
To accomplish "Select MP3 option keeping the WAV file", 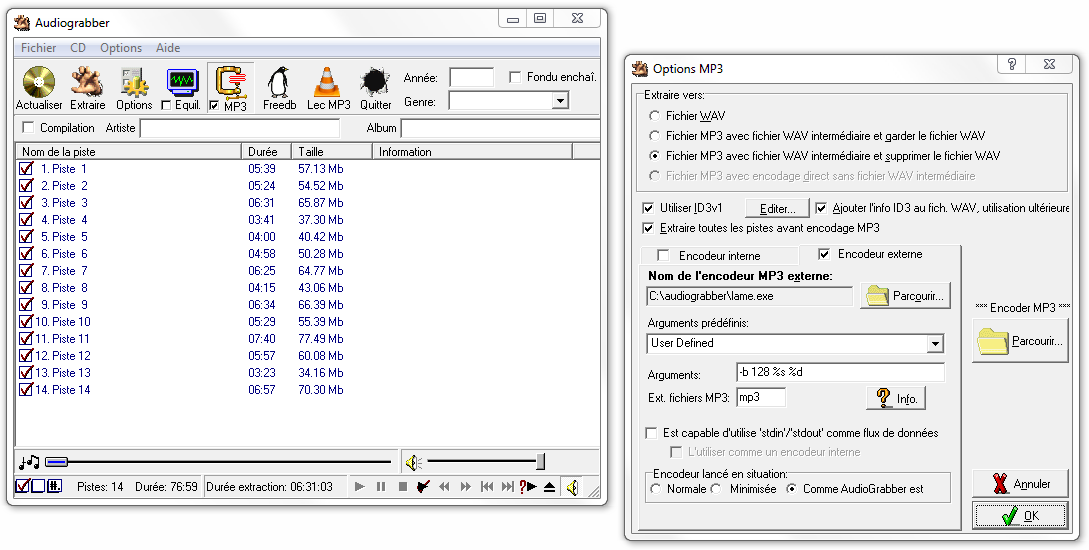I will point(654,136).
